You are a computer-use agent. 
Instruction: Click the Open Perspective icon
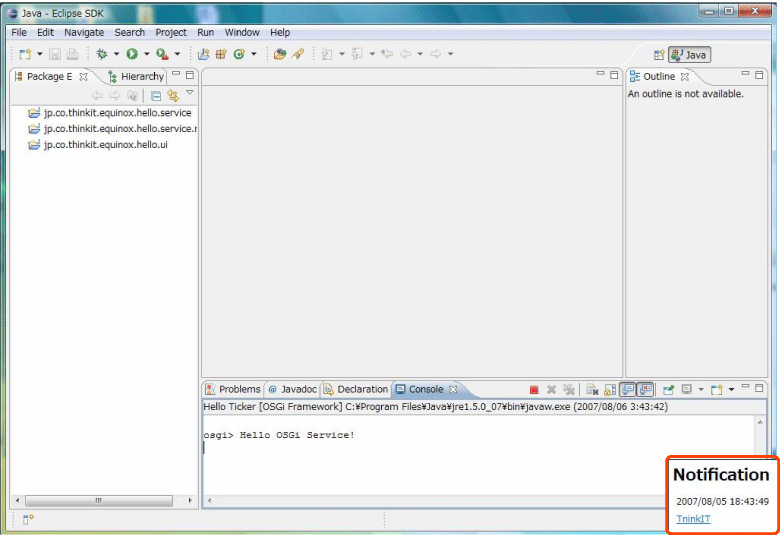[x=659, y=55]
